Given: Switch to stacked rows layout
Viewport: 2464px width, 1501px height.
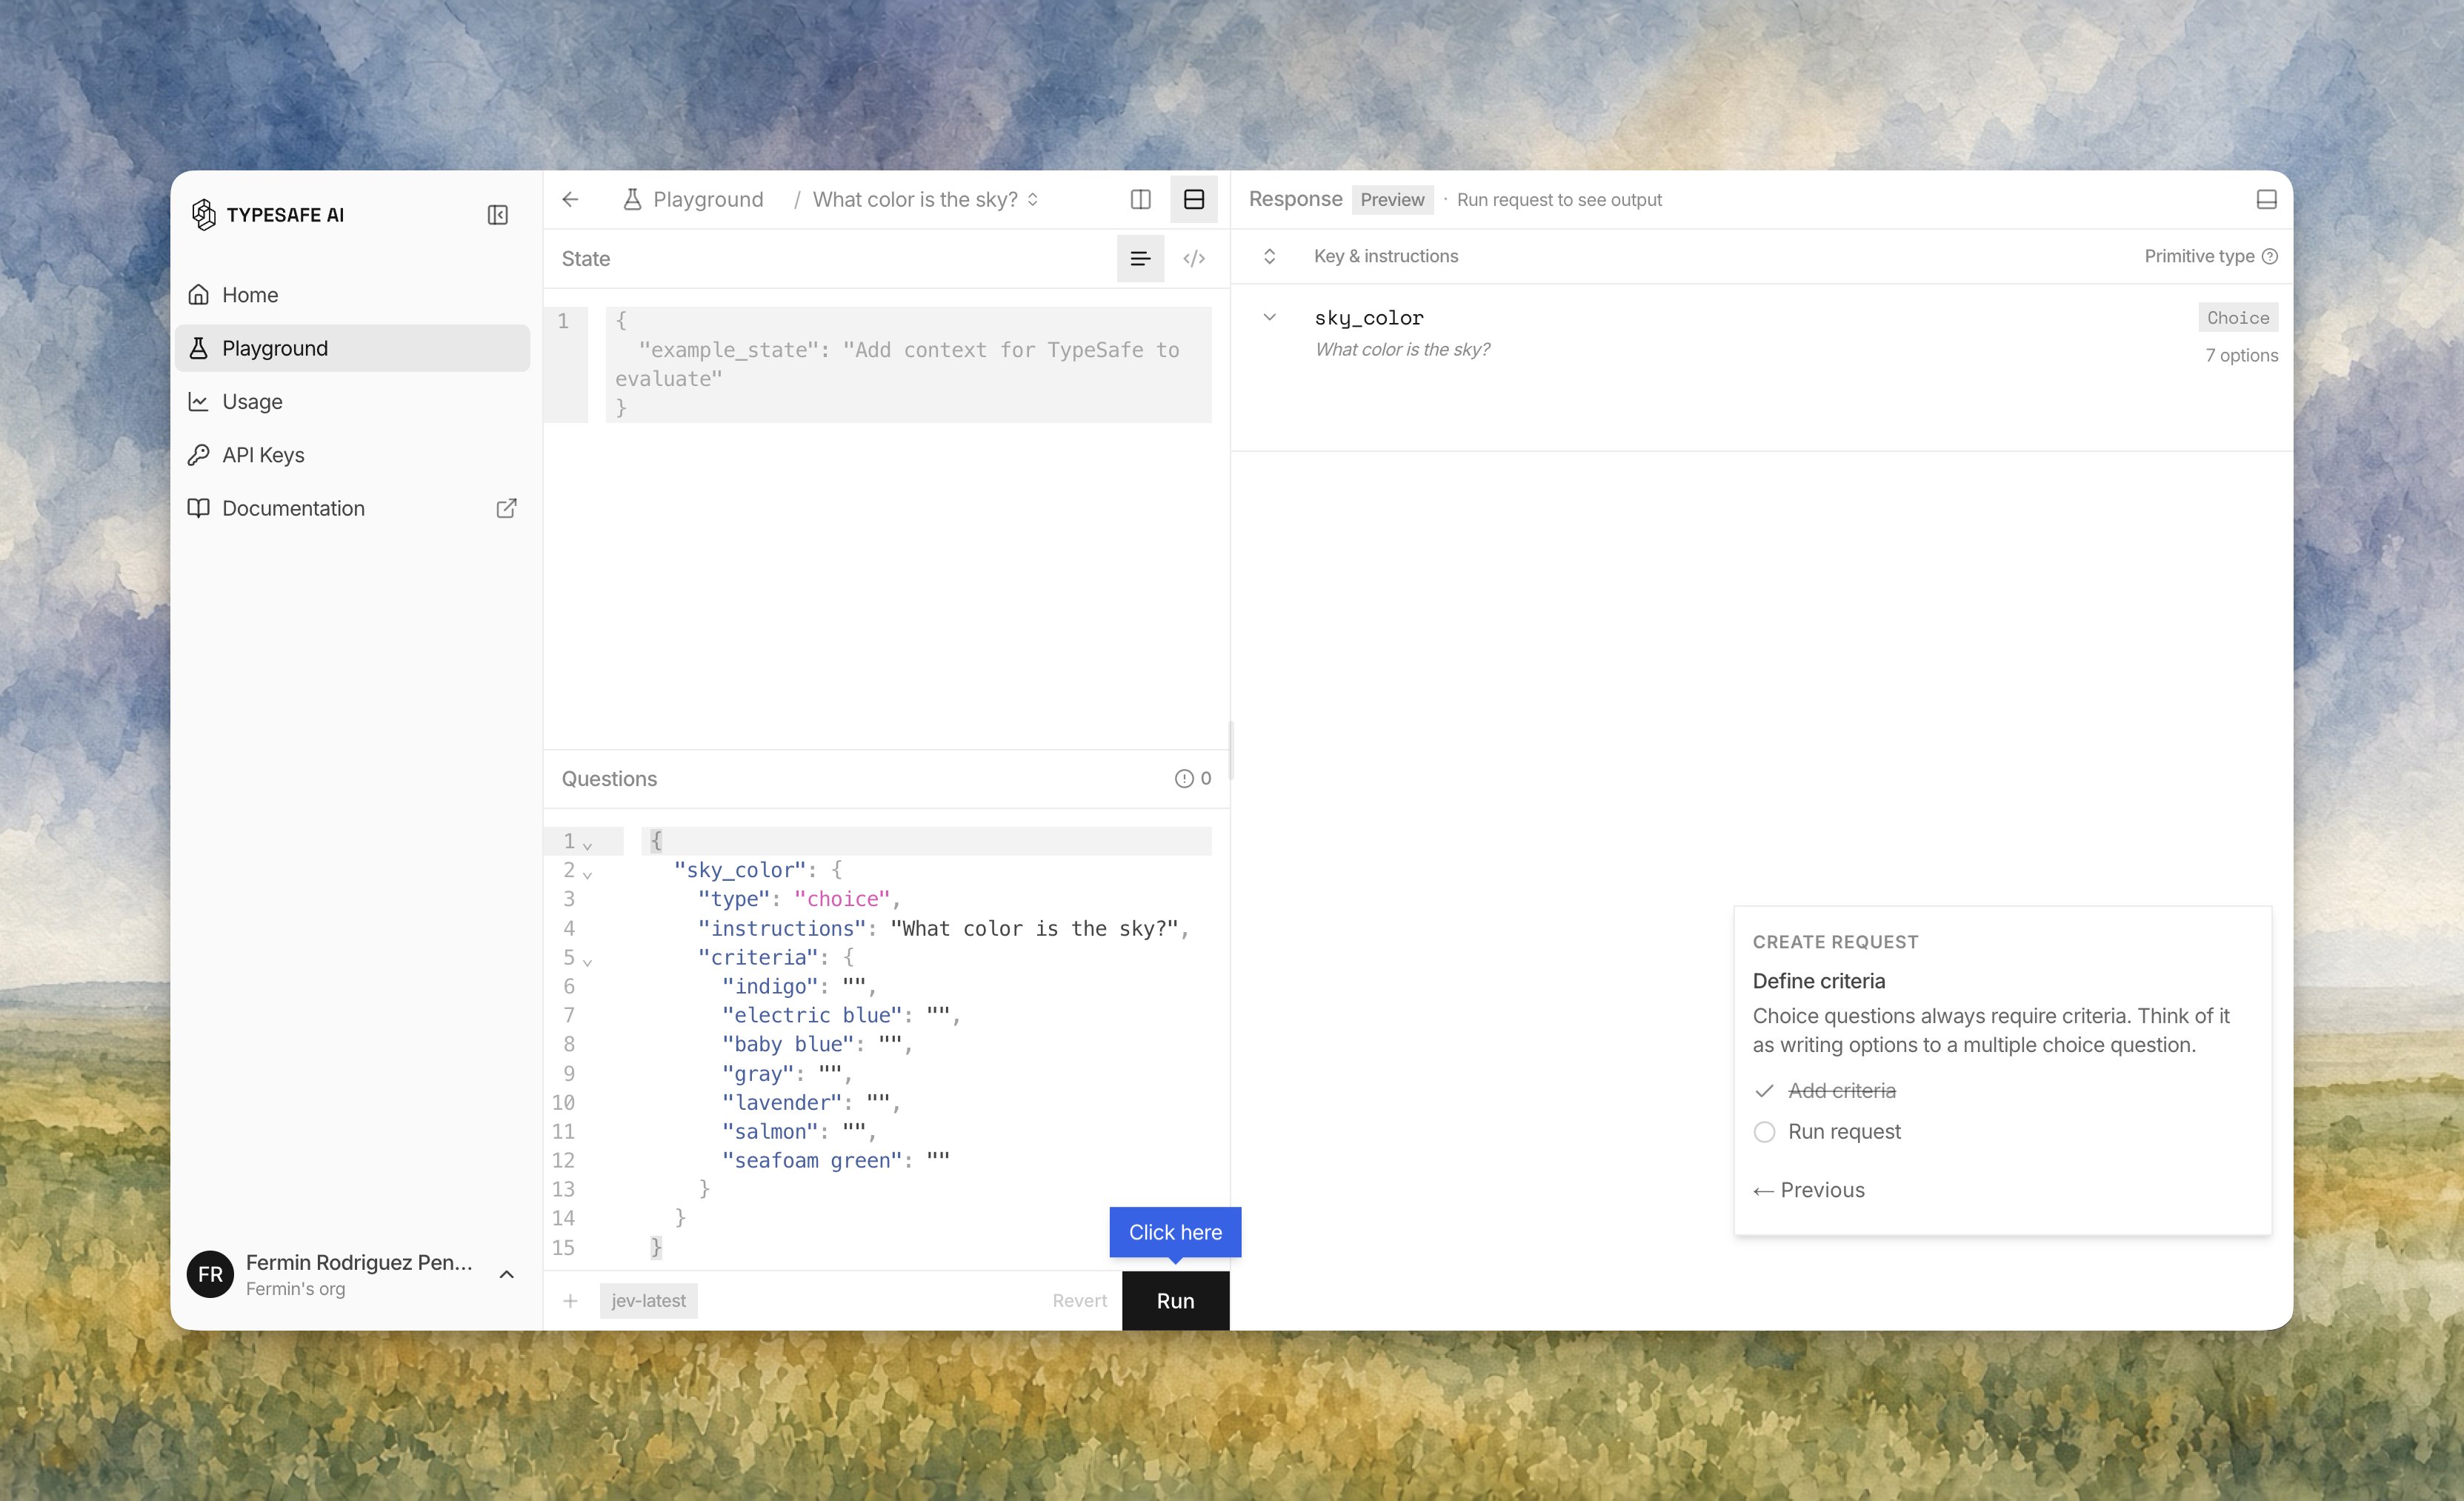Looking at the screenshot, I should point(1193,199).
